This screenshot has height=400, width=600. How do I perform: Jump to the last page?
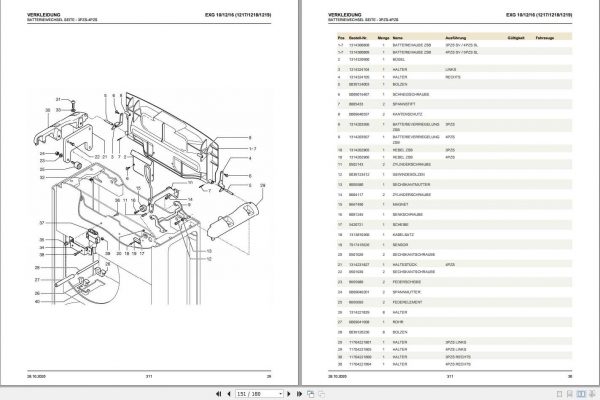[299, 394]
